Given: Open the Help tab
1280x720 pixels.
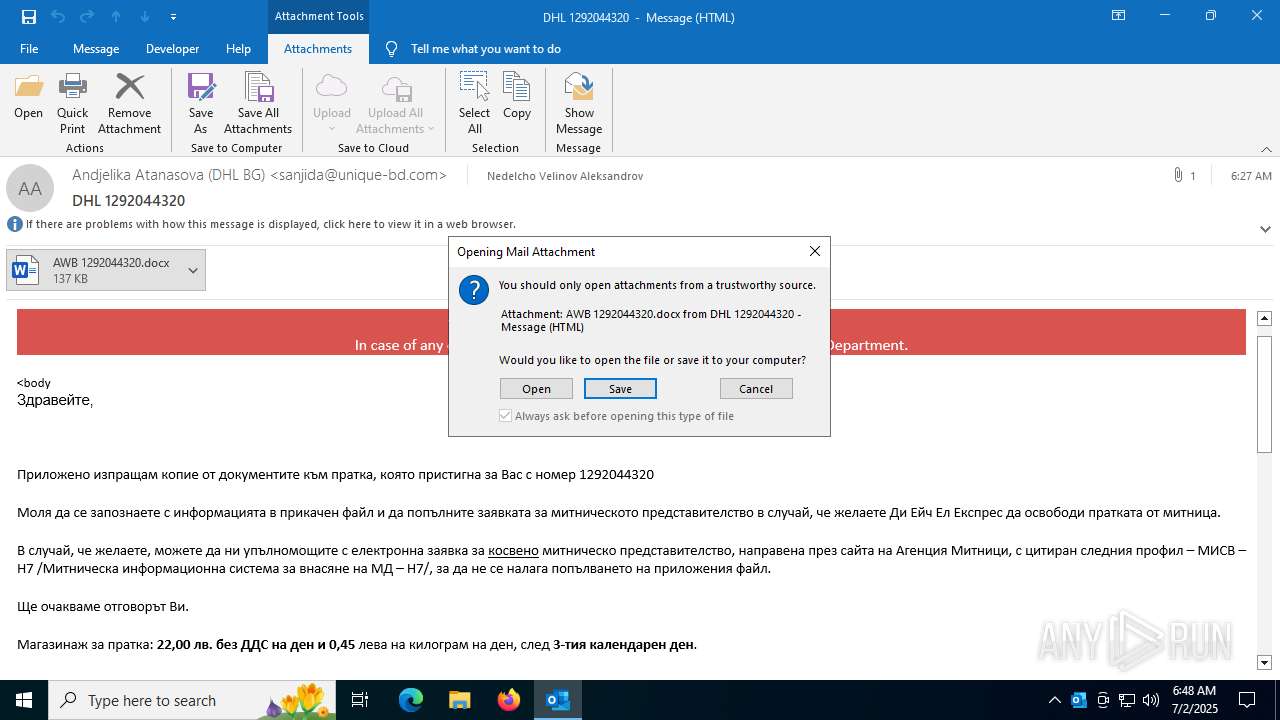Looking at the screenshot, I should (238, 49).
